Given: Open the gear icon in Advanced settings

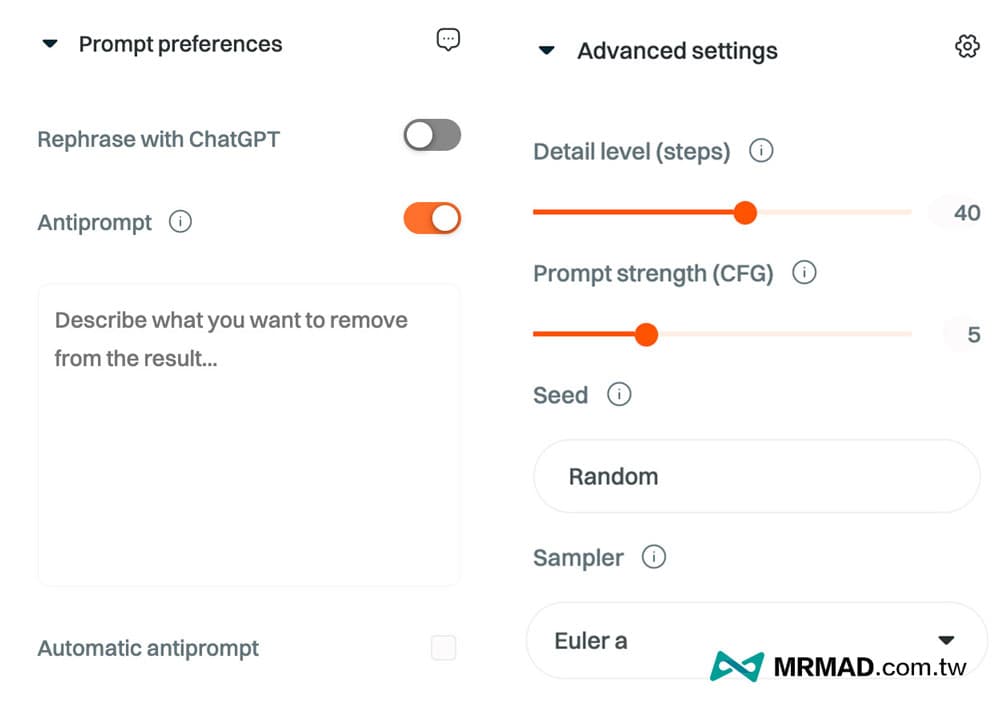Looking at the screenshot, I should (x=967, y=47).
